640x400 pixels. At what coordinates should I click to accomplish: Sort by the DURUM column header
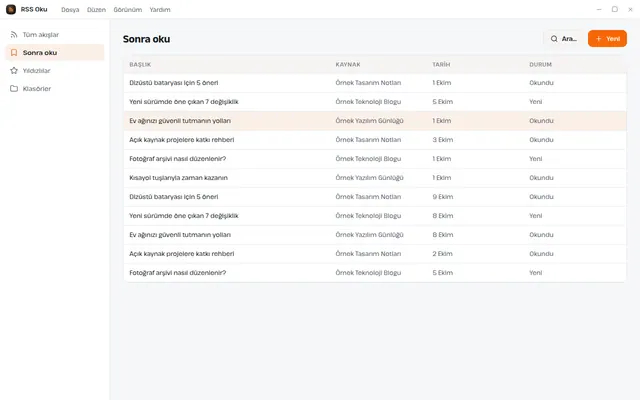[540, 64]
